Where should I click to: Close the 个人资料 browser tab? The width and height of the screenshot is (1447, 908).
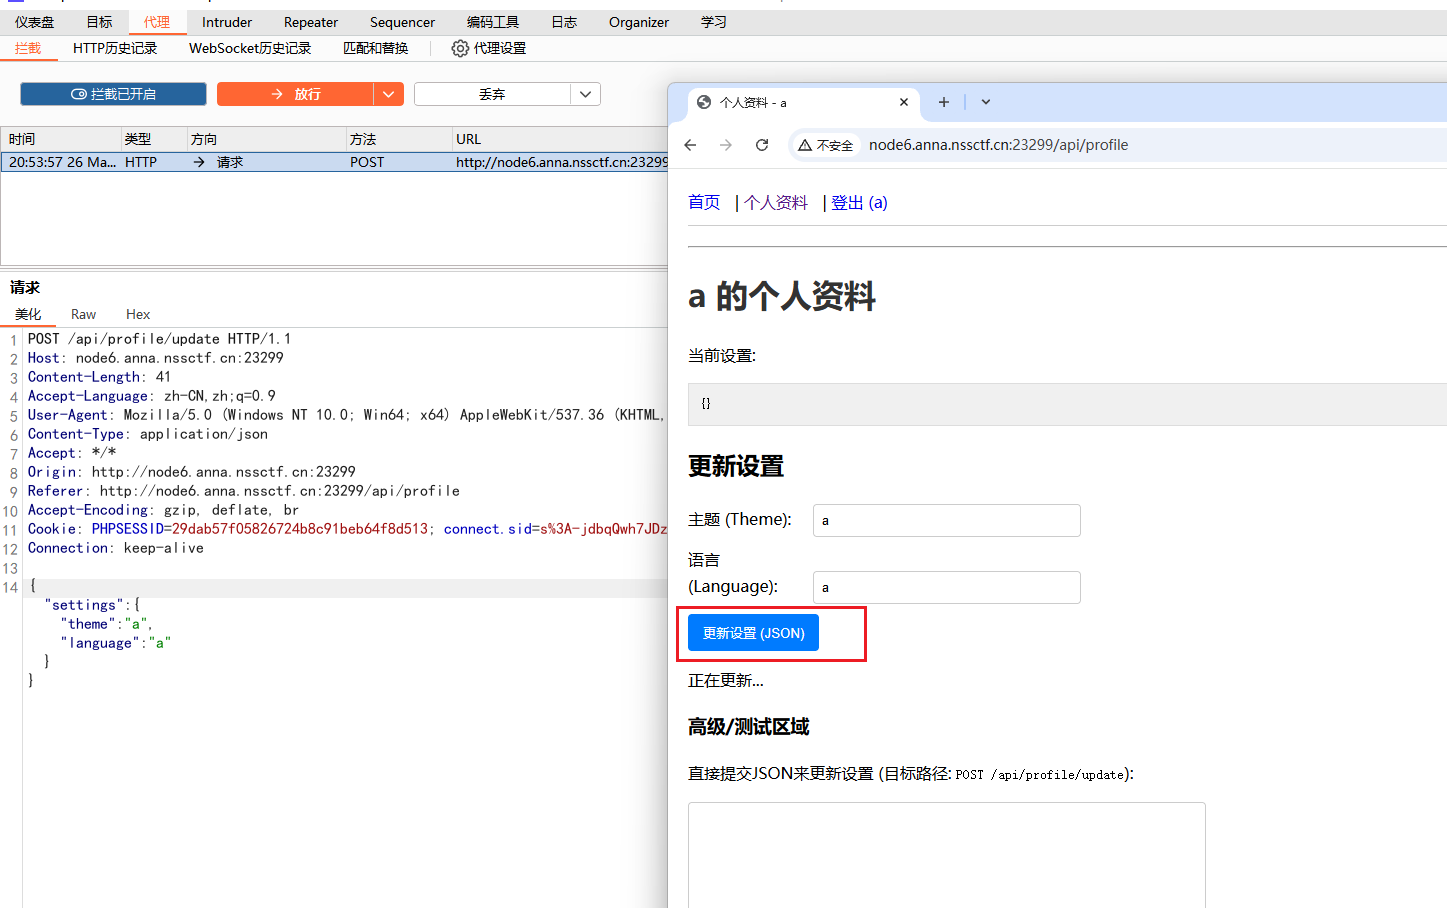pyautogui.click(x=904, y=102)
